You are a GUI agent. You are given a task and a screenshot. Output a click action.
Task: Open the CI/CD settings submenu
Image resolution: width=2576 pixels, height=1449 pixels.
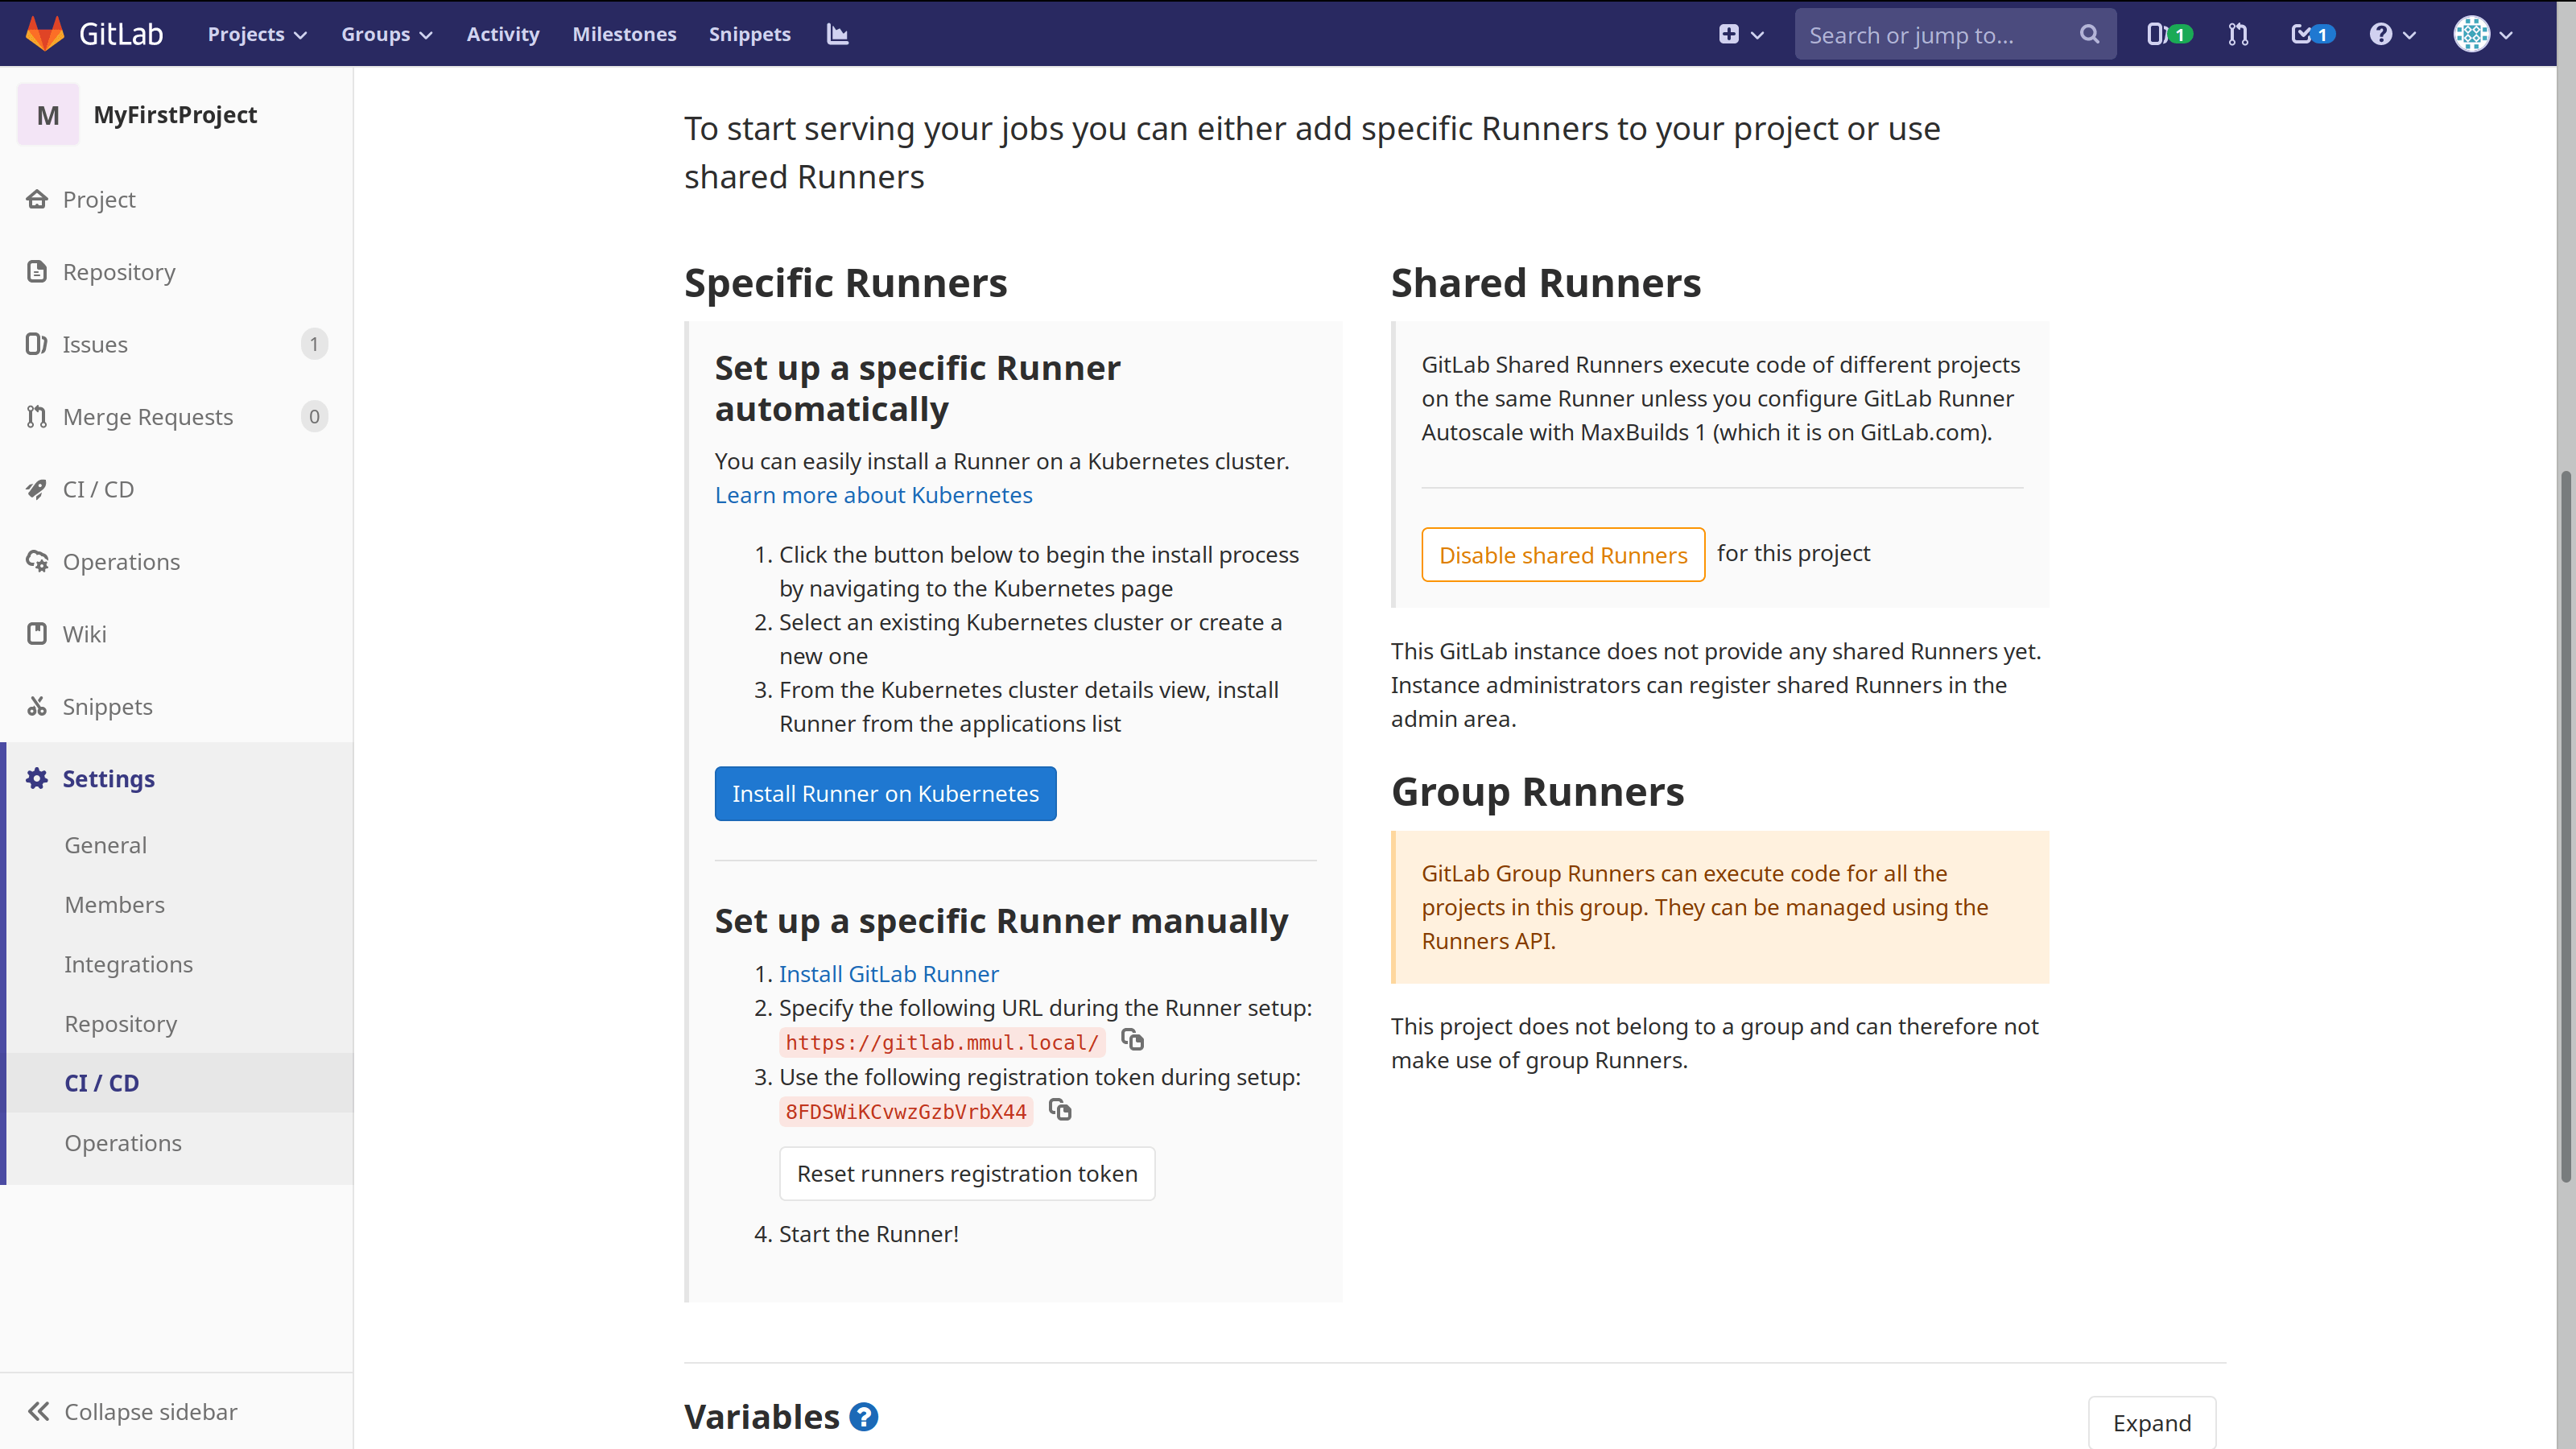click(x=101, y=1083)
